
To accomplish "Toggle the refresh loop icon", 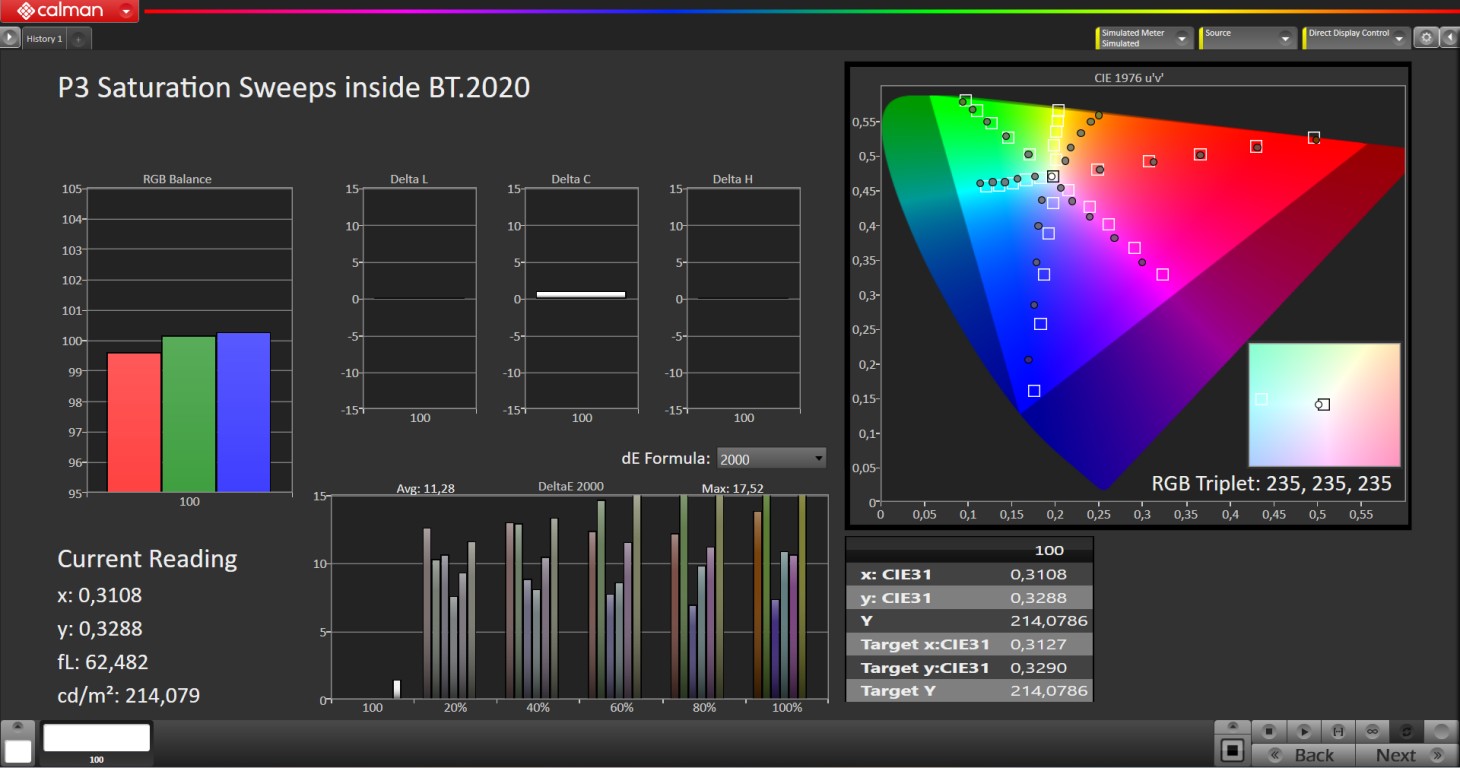I will tap(1406, 731).
